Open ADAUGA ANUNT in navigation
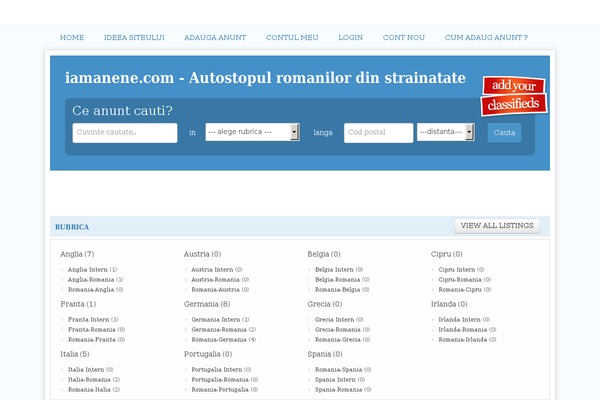Screen dimensions: 600x400 coord(215,38)
